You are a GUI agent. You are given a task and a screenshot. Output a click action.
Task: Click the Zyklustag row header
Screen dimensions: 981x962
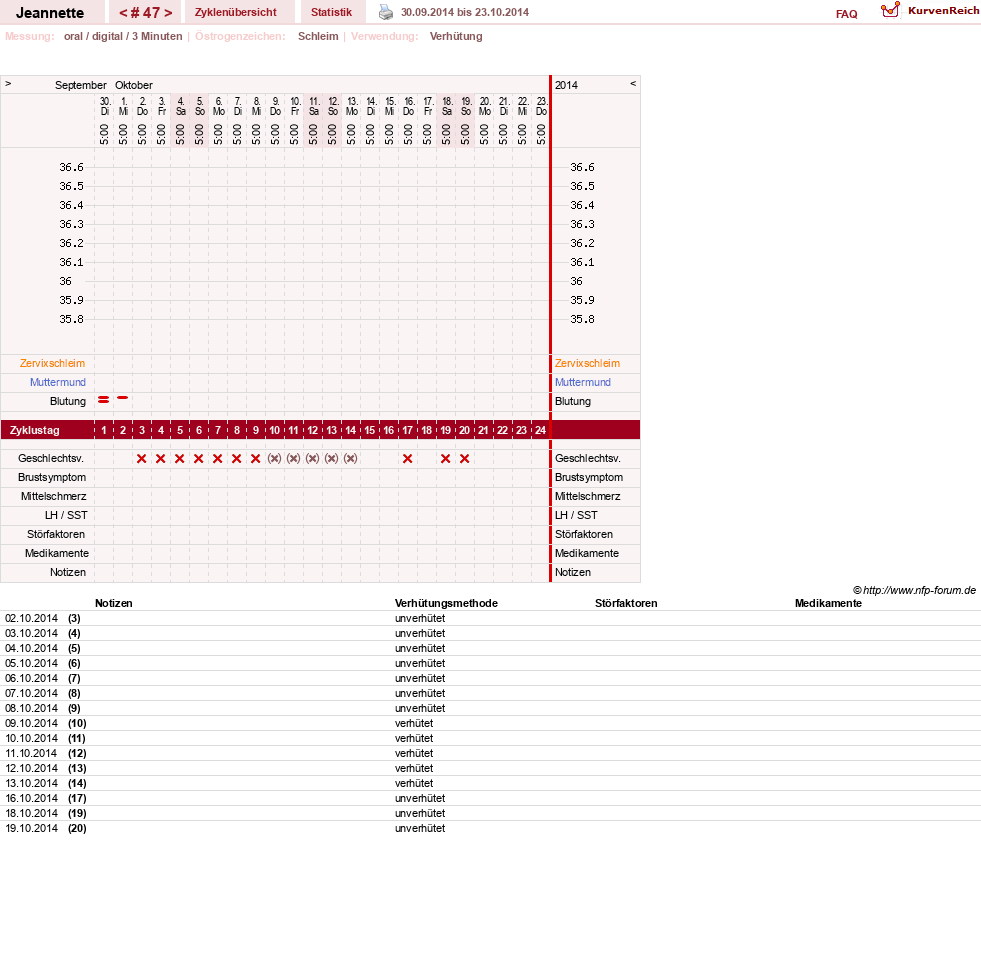coord(34,430)
